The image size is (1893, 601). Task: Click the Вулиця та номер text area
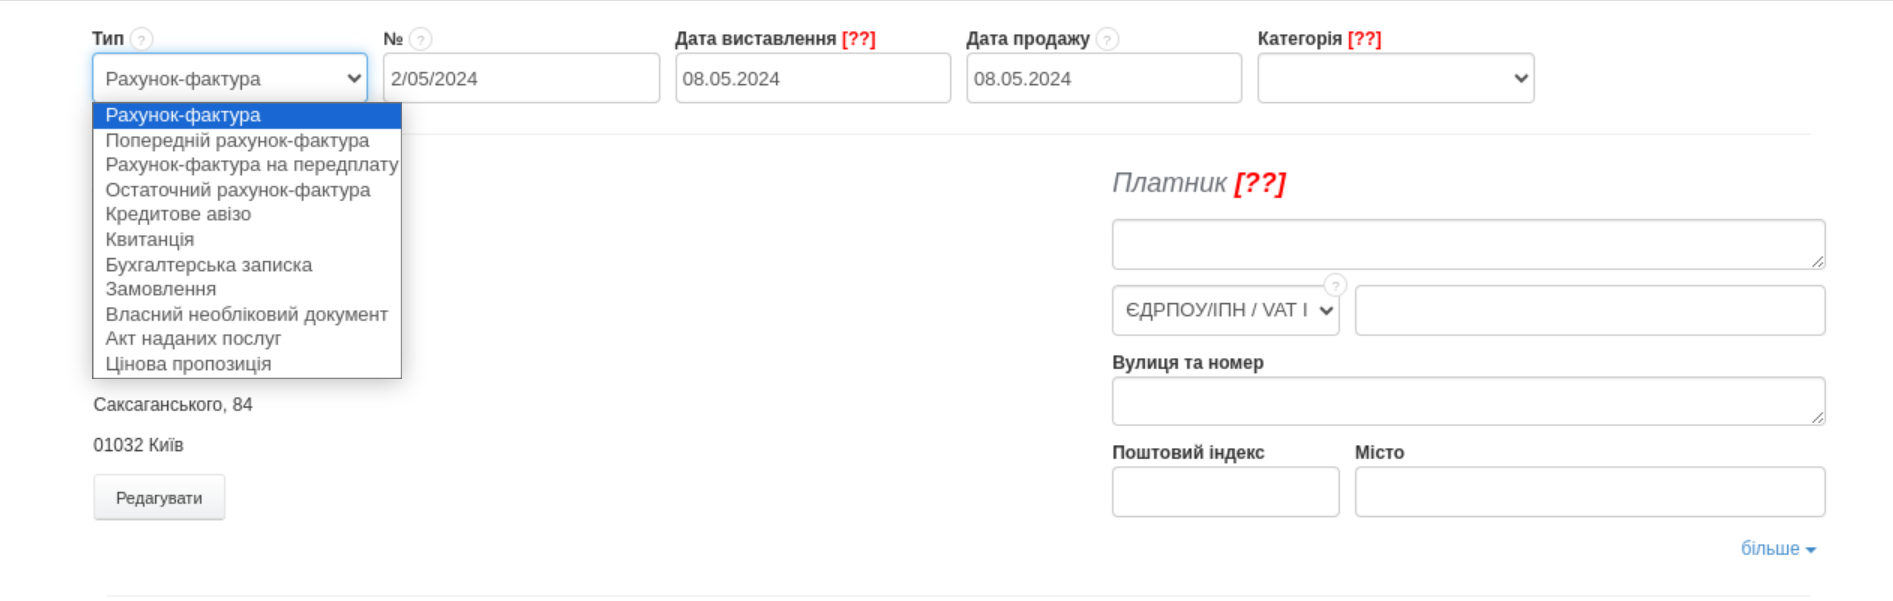point(1467,402)
